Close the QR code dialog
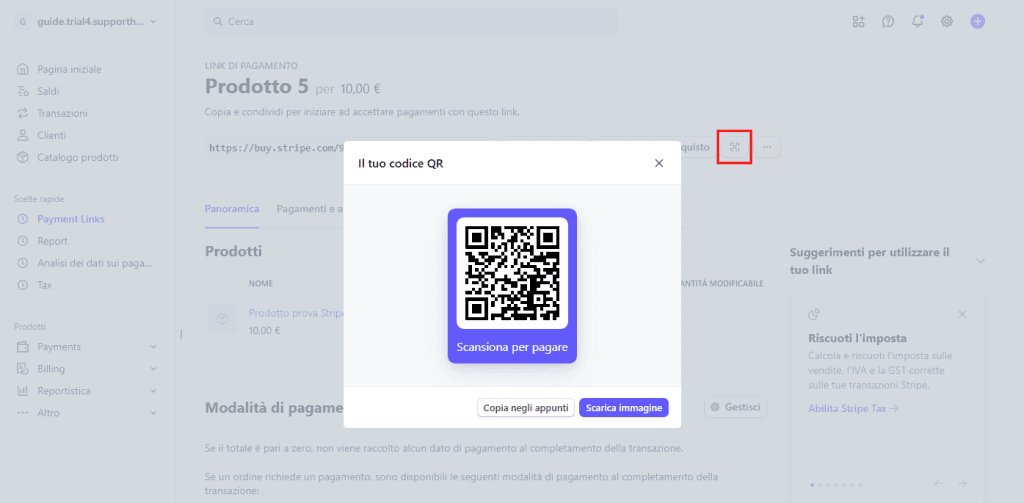This screenshot has height=503, width=1024. [659, 163]
